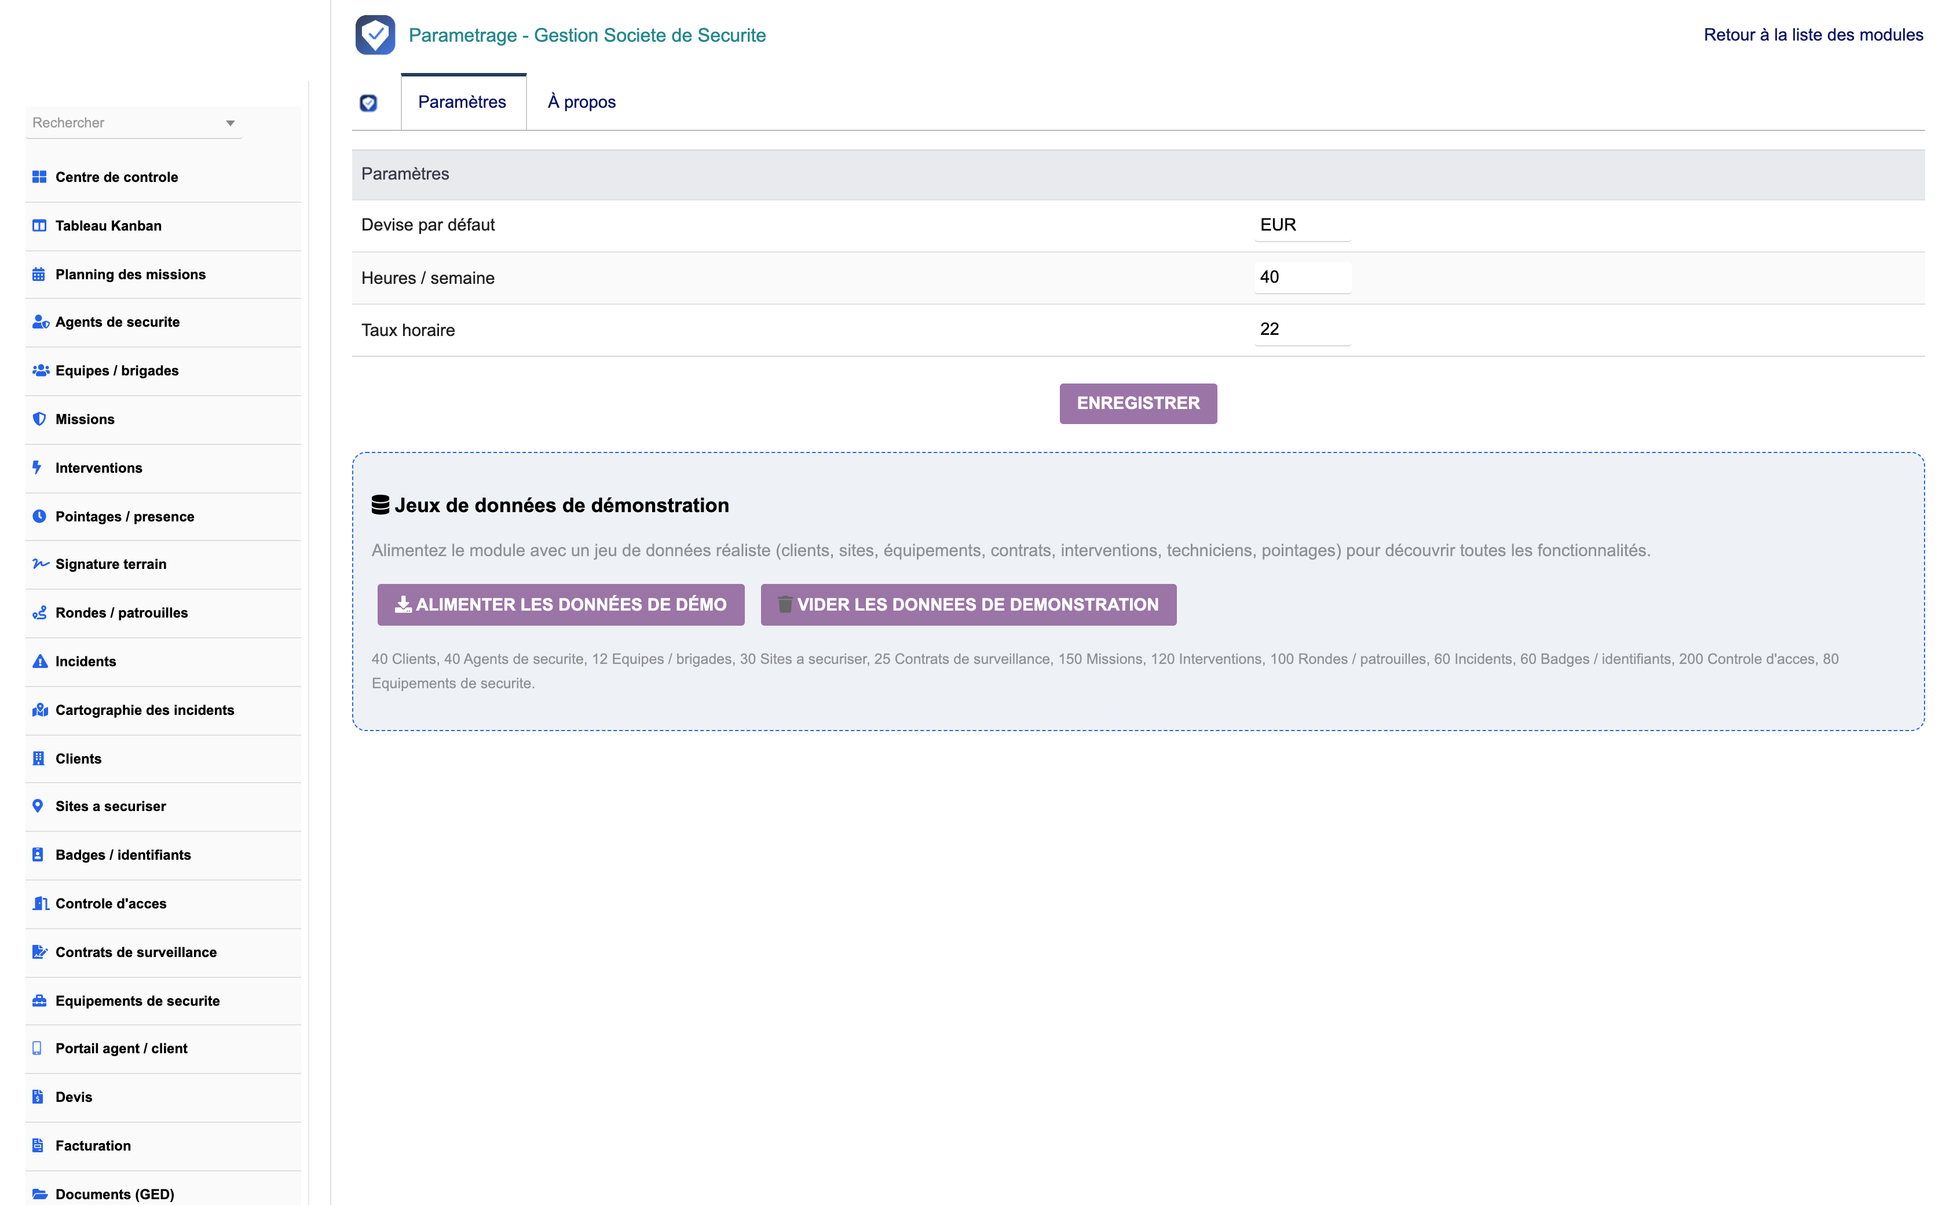Click the Taux horaire input field
The height and width of the screenshot is (1205, 1946).
pos(1302,329)
